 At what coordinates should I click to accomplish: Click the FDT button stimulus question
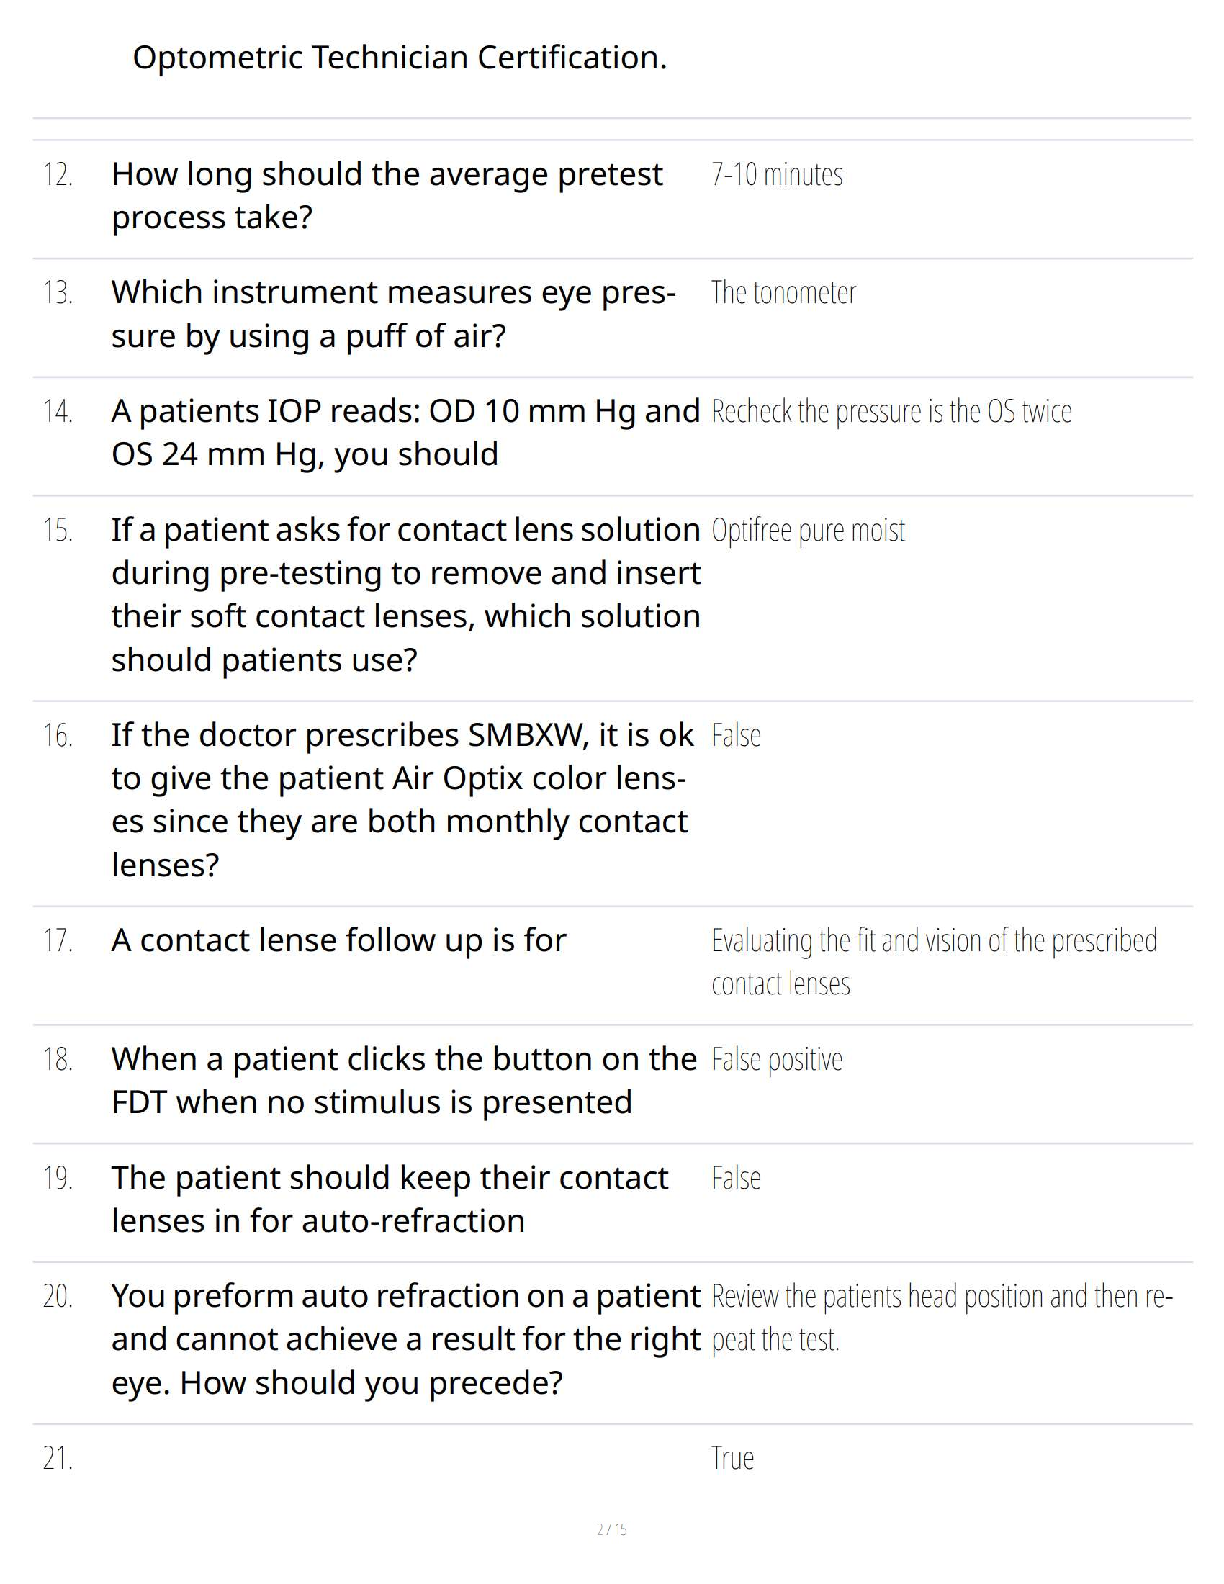[403, 1080]
